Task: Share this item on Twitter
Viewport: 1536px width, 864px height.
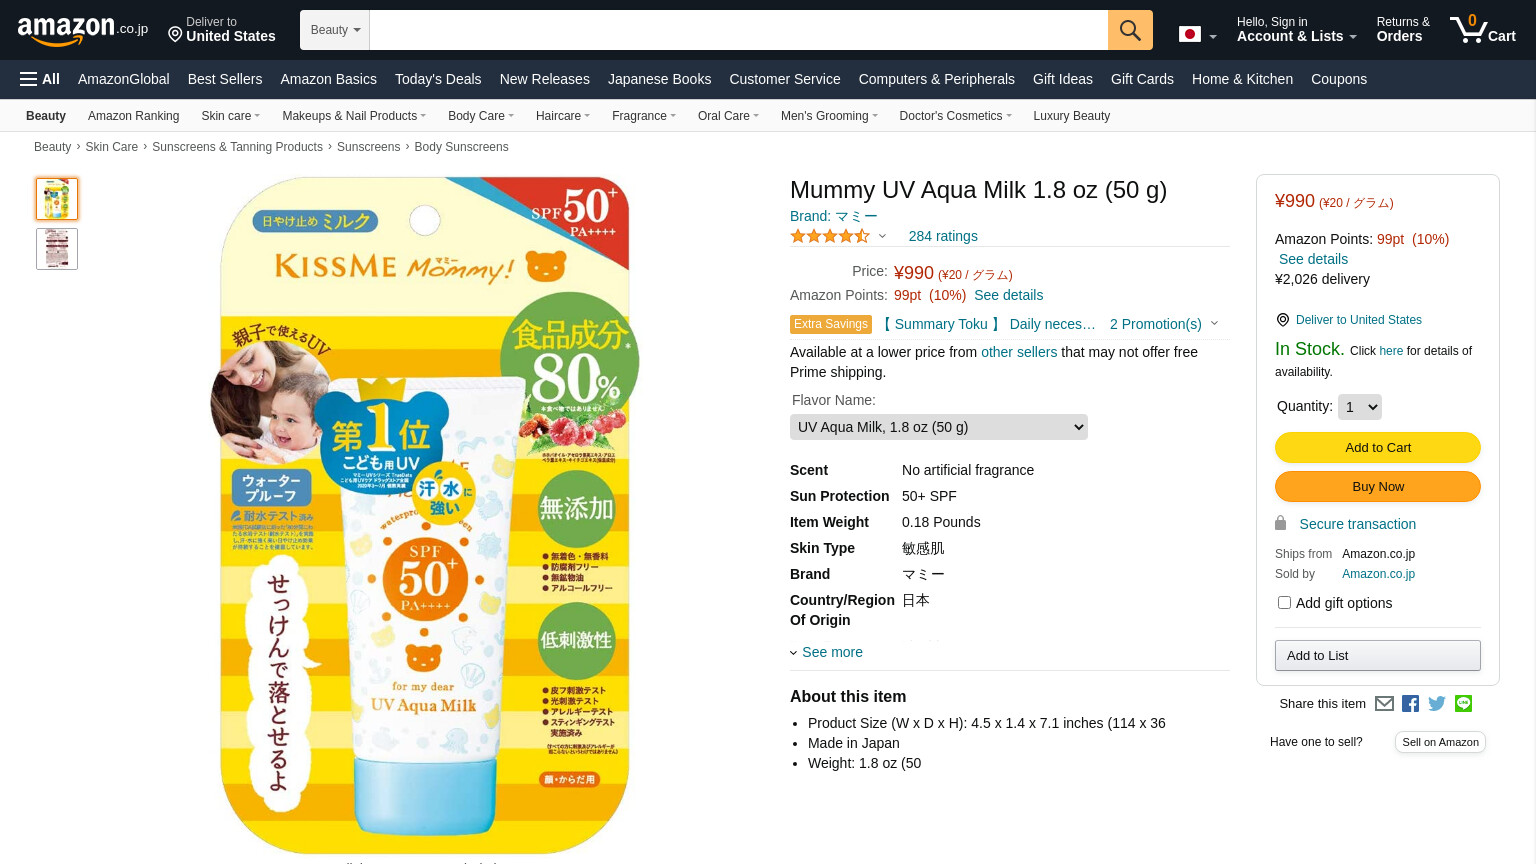Action: [x=1437, y=703]
